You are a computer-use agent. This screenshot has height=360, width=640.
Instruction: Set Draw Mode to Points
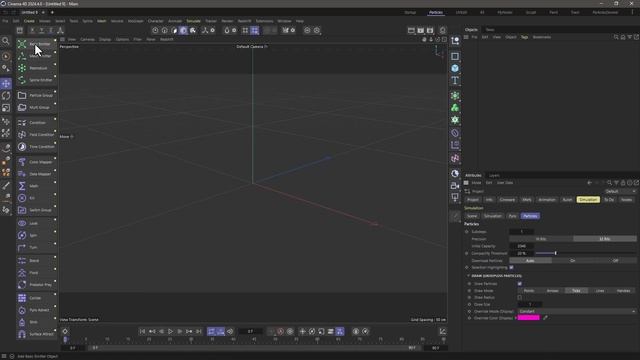(x=529, y=291)
